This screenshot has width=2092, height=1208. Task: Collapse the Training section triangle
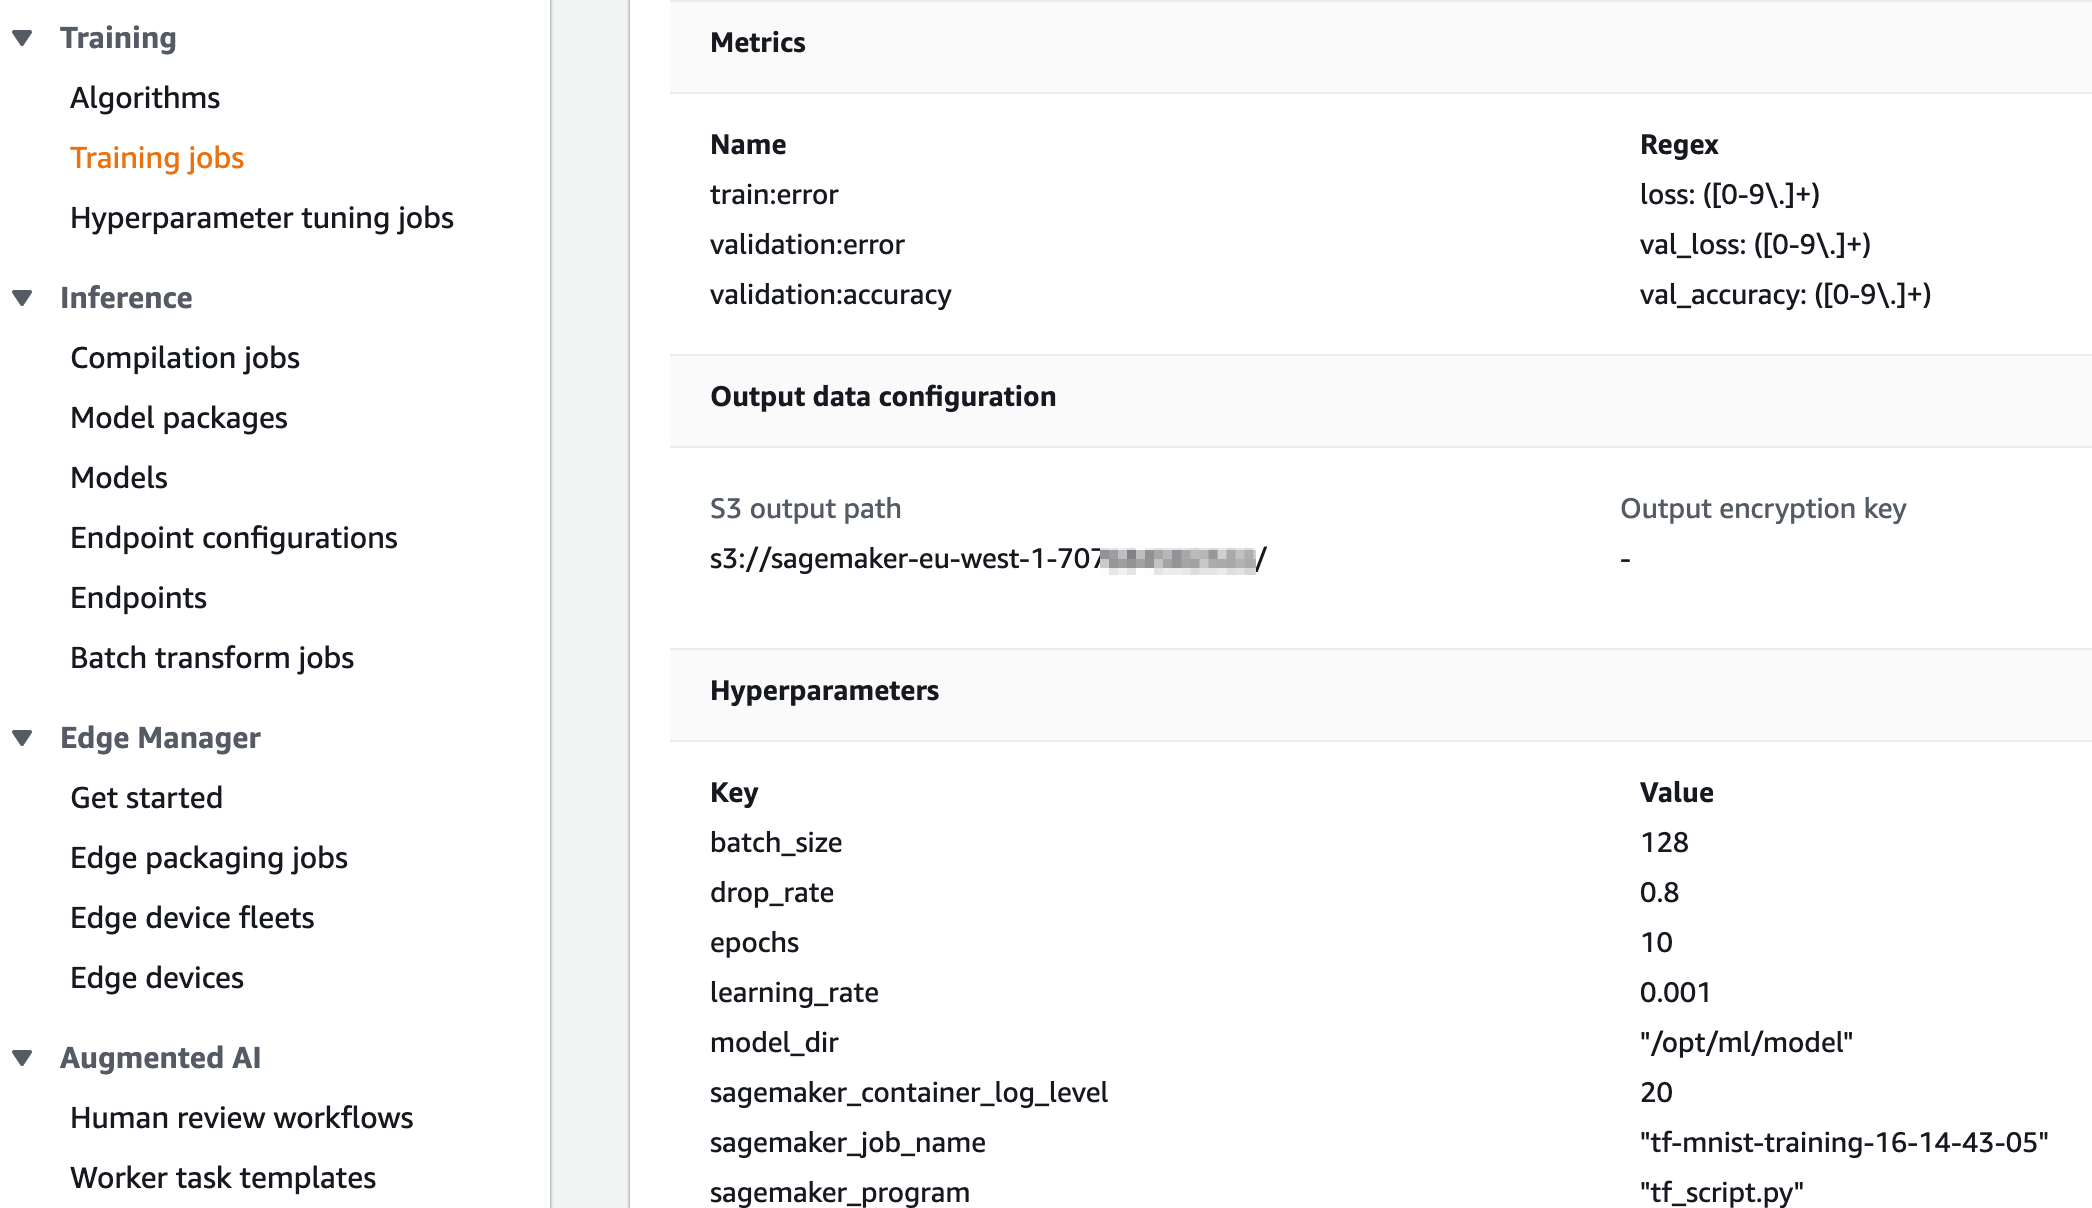22,38
